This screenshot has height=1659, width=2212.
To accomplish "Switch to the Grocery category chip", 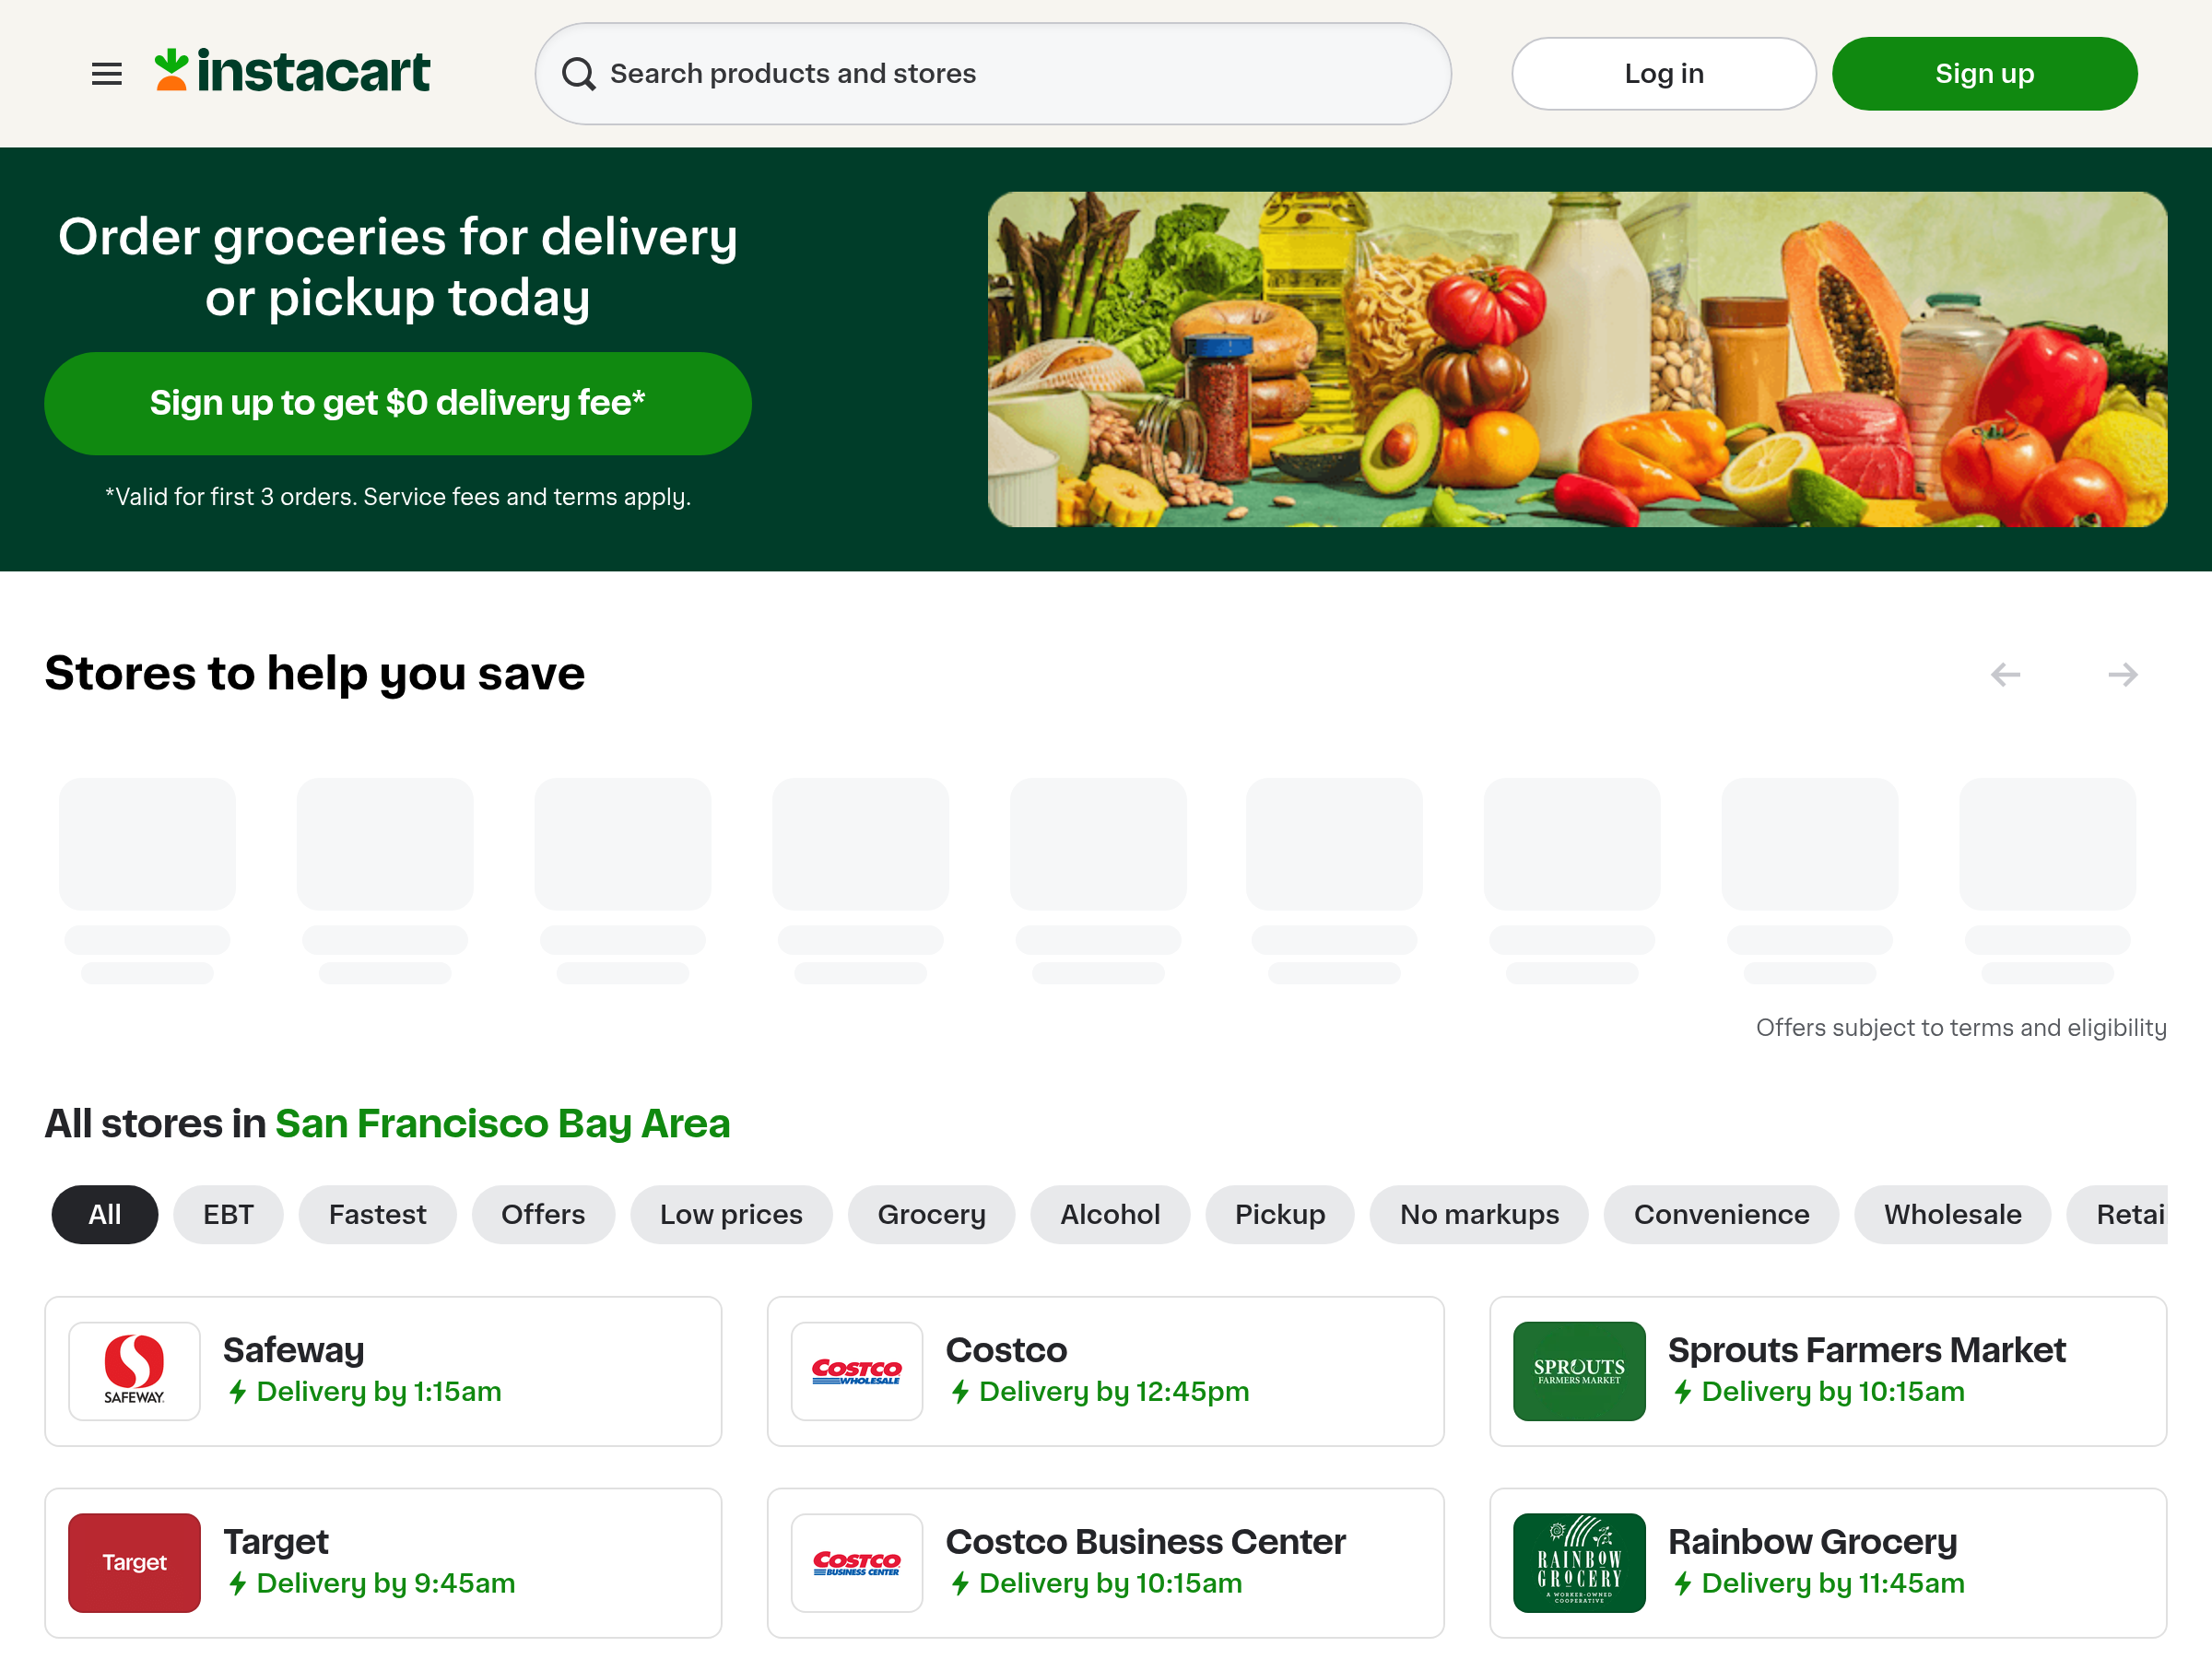I will (x=931, y=1214).
